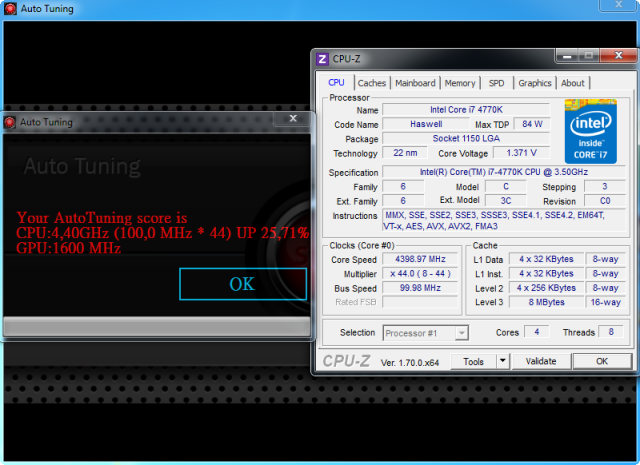Screen dimensions: 640x465
Task: Close the main Auto Tuning window
Action: (x=618, y=5)
